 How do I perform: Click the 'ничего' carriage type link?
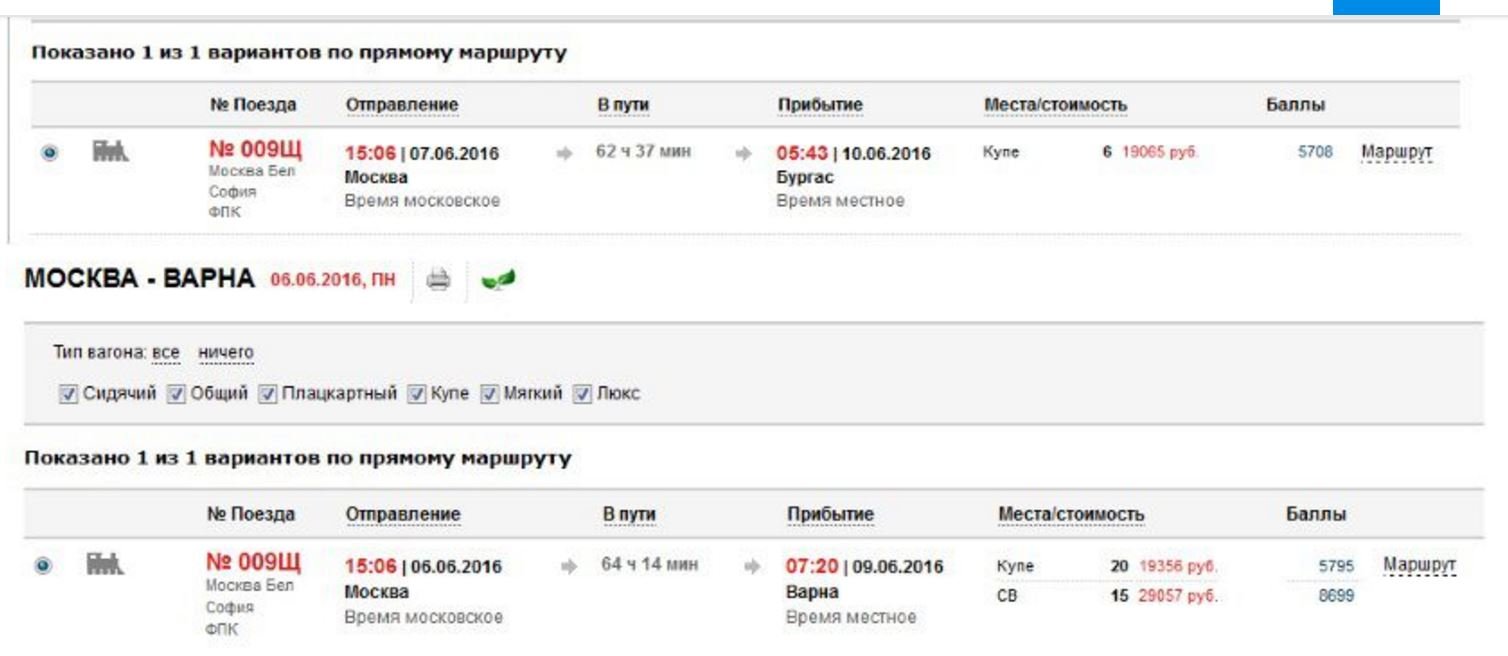coord(225,353)
